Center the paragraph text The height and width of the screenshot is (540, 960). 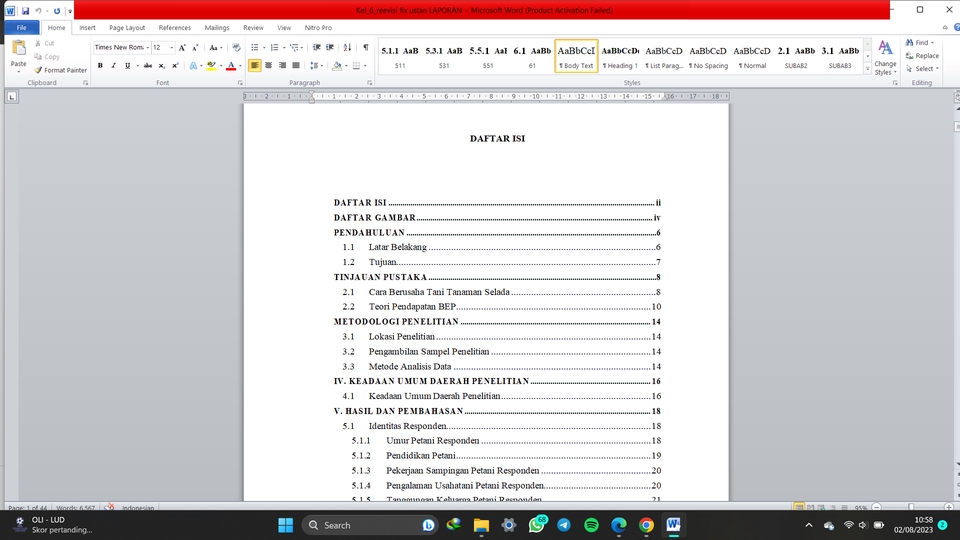(268, 66)
